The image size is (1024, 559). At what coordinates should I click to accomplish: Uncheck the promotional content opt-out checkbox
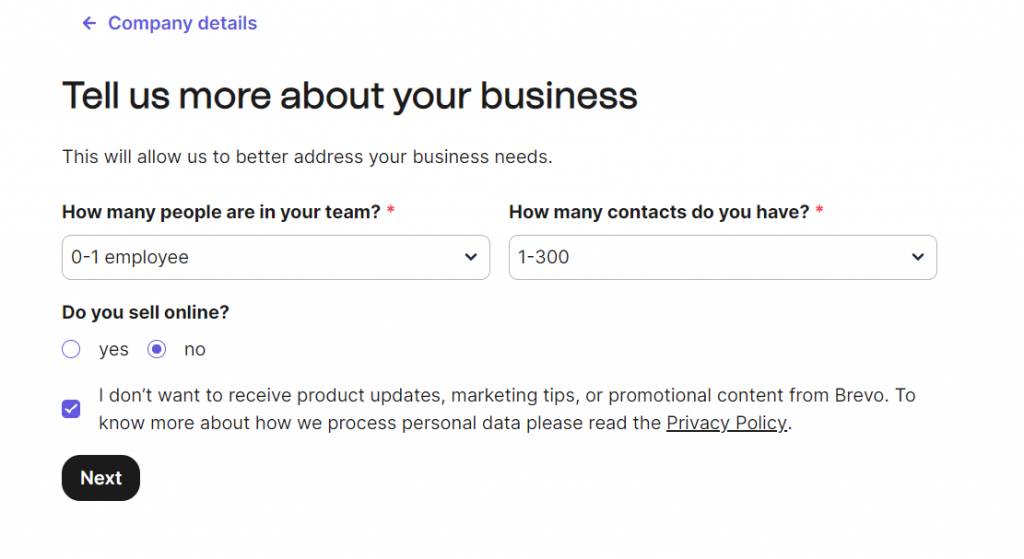click(71, 408)
